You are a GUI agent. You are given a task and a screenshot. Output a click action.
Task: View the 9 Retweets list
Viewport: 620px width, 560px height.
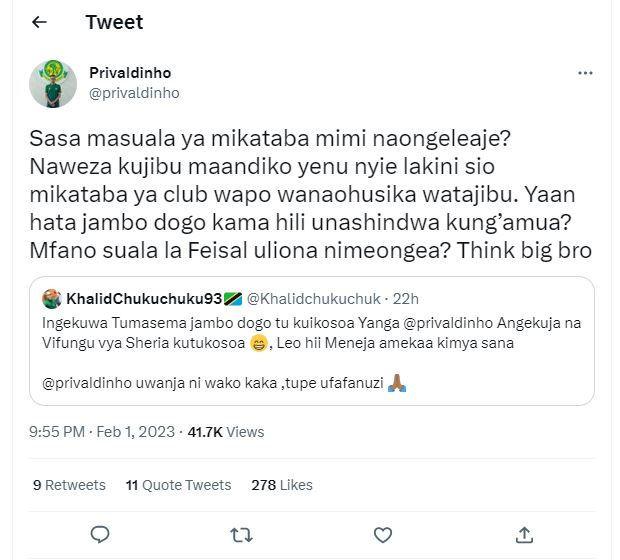tap(69, 485)
